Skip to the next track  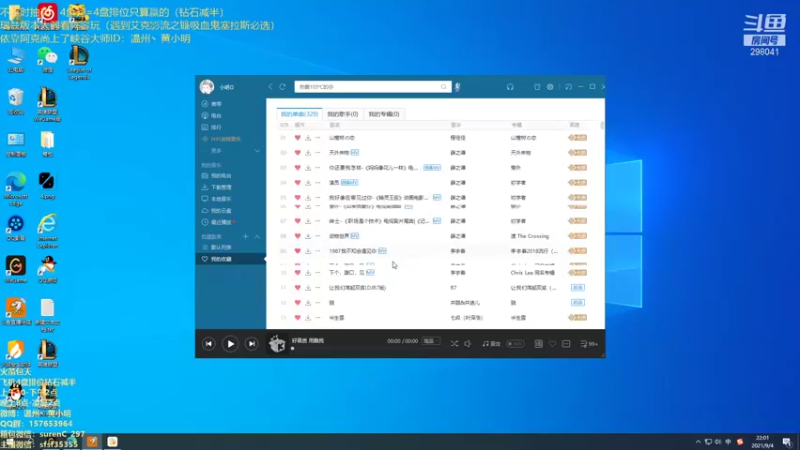[x=252, y=344]
